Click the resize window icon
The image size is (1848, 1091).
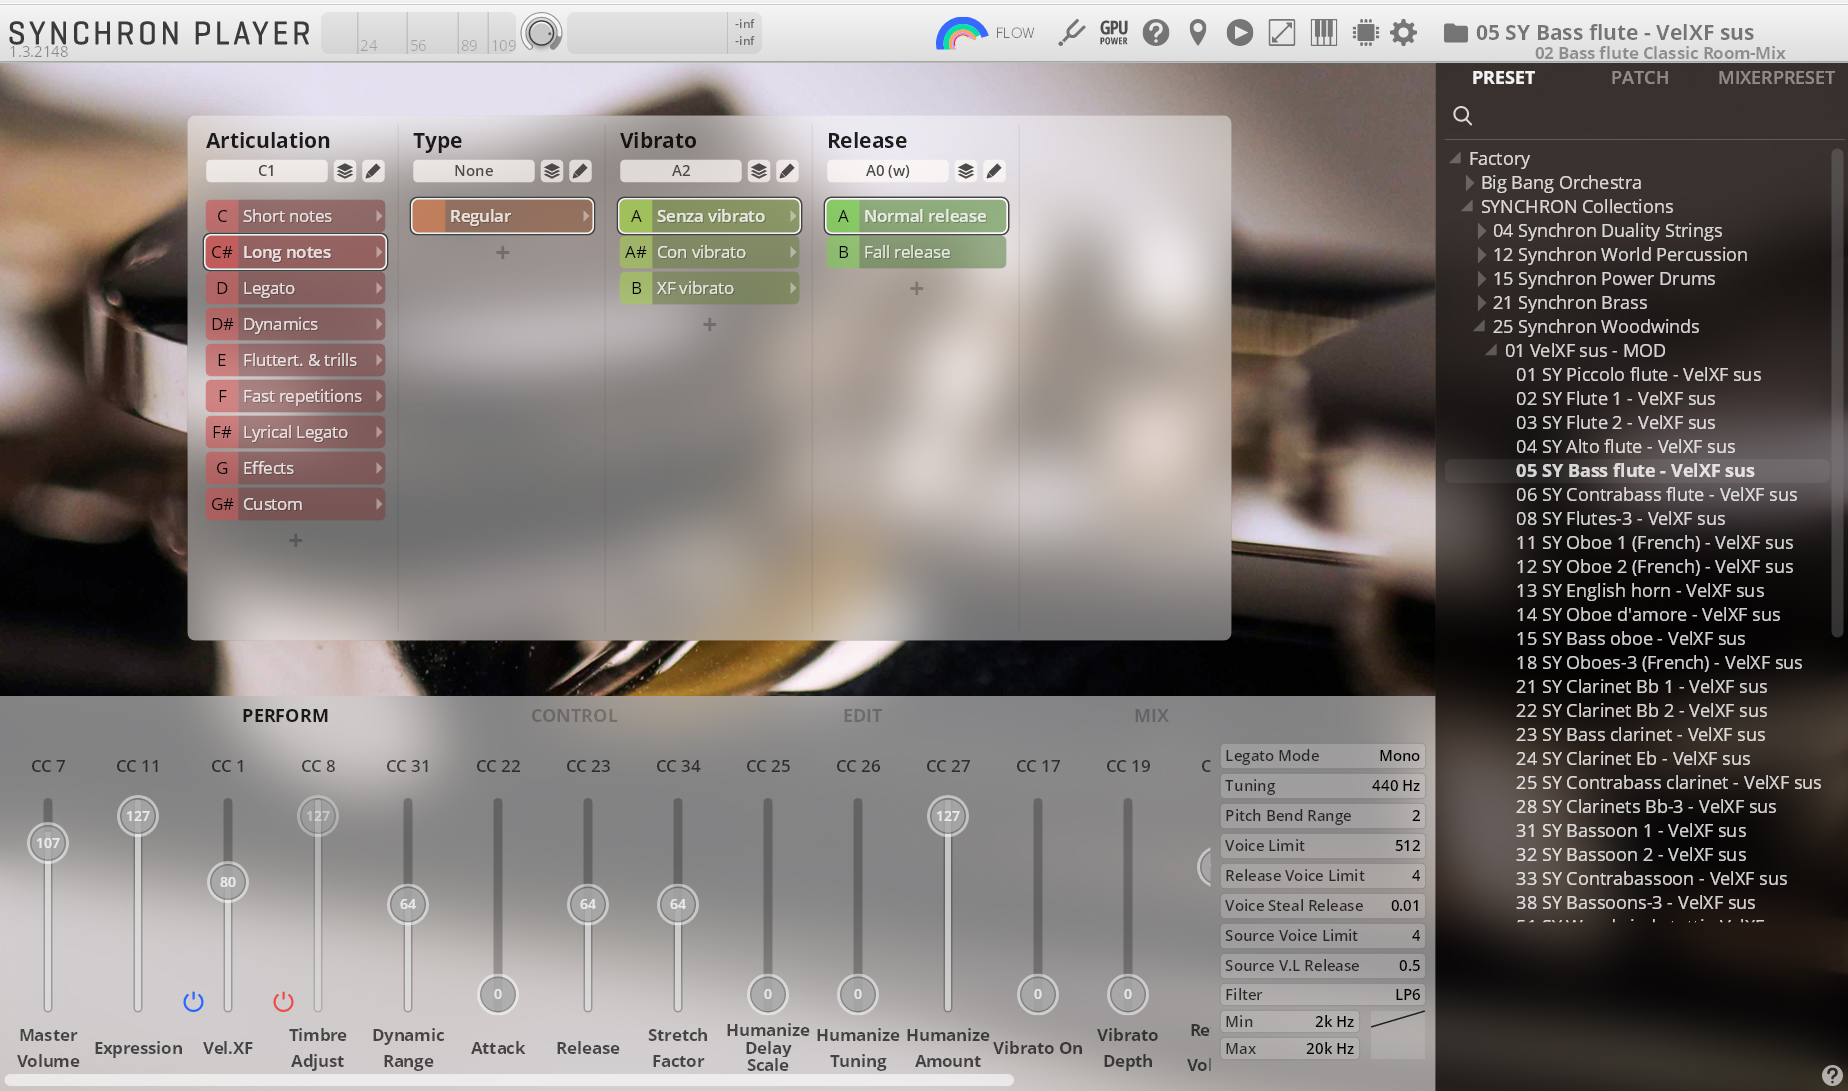(x=1282, y=33)
